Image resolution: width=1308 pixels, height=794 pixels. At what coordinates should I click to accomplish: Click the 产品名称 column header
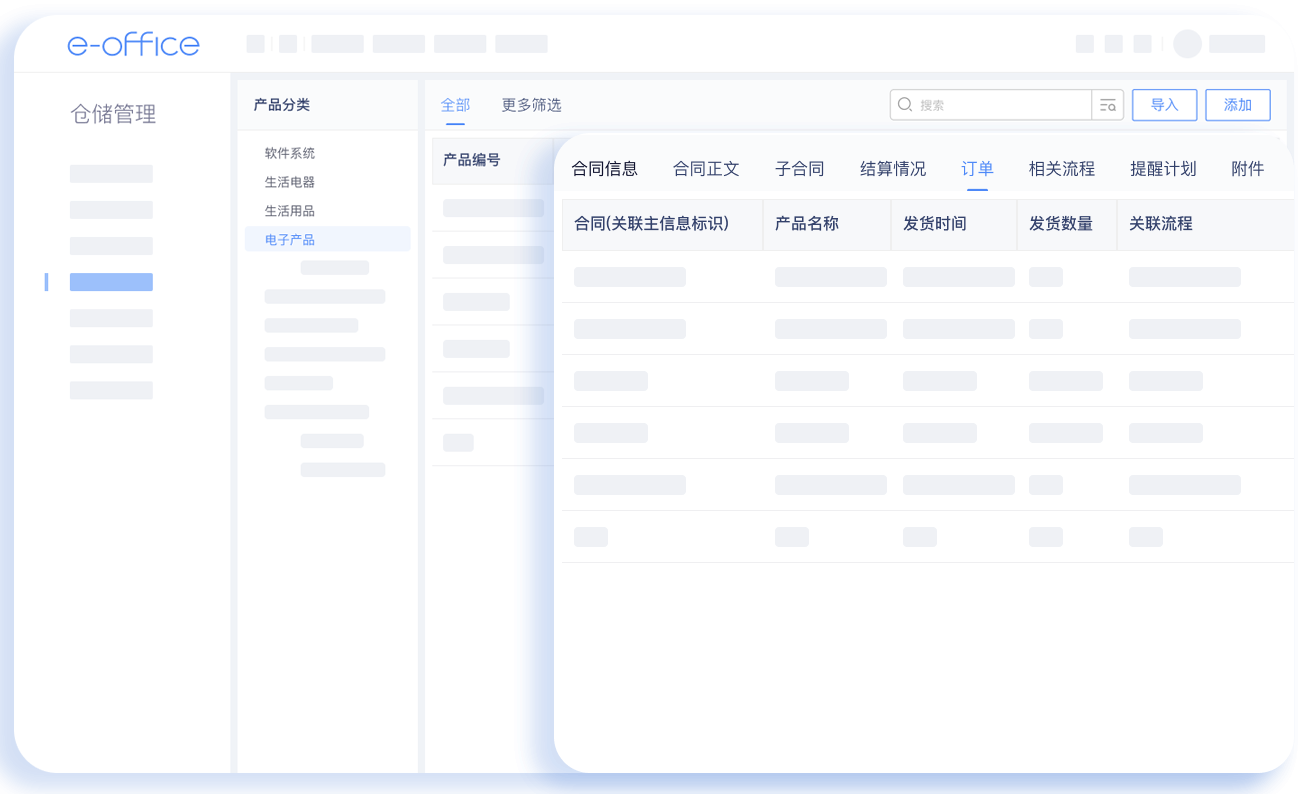[x=807, y=224]
